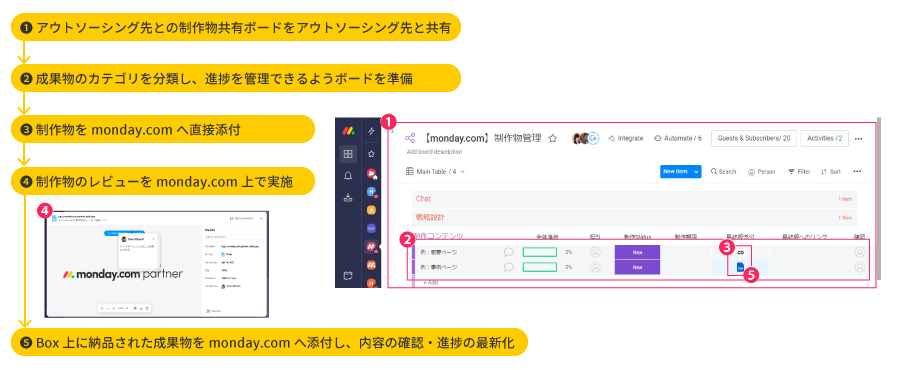The width and height of the screenshot is (900, 370).
Task: Select the blue H workspace icon
Action: [x=371, y=191]
